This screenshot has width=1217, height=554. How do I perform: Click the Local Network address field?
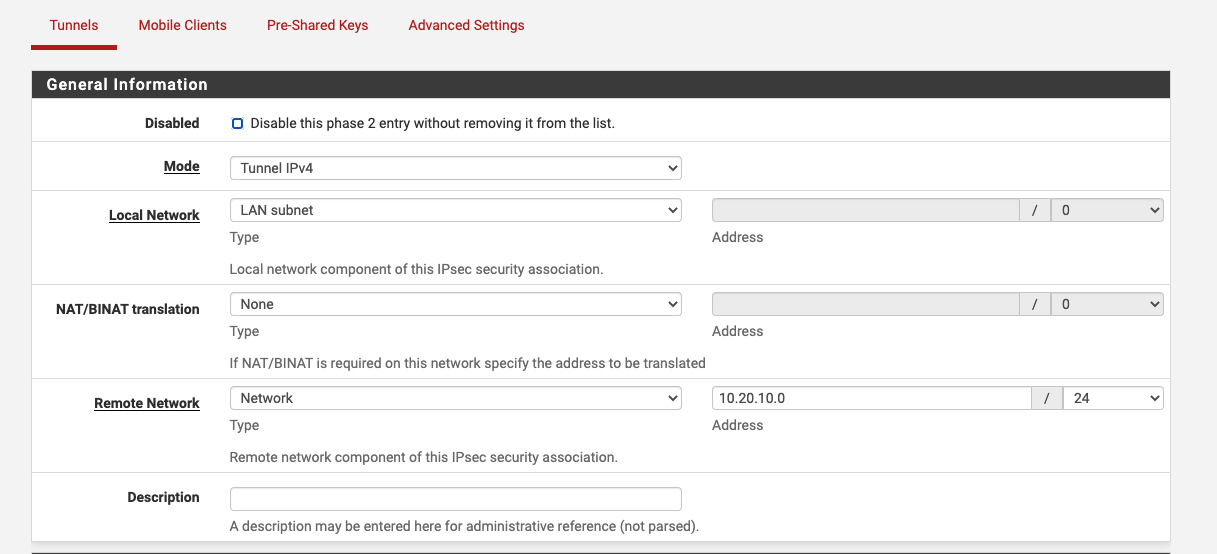pyautogui.click(x=865, y=210)
